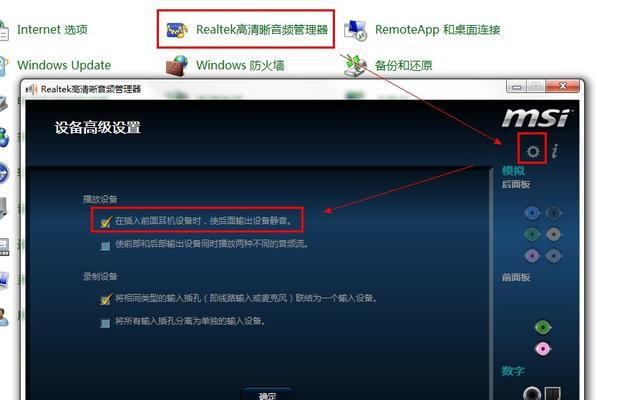Open the Realtek高清晰音频管理器 Control Panel icon

[176, 30]
